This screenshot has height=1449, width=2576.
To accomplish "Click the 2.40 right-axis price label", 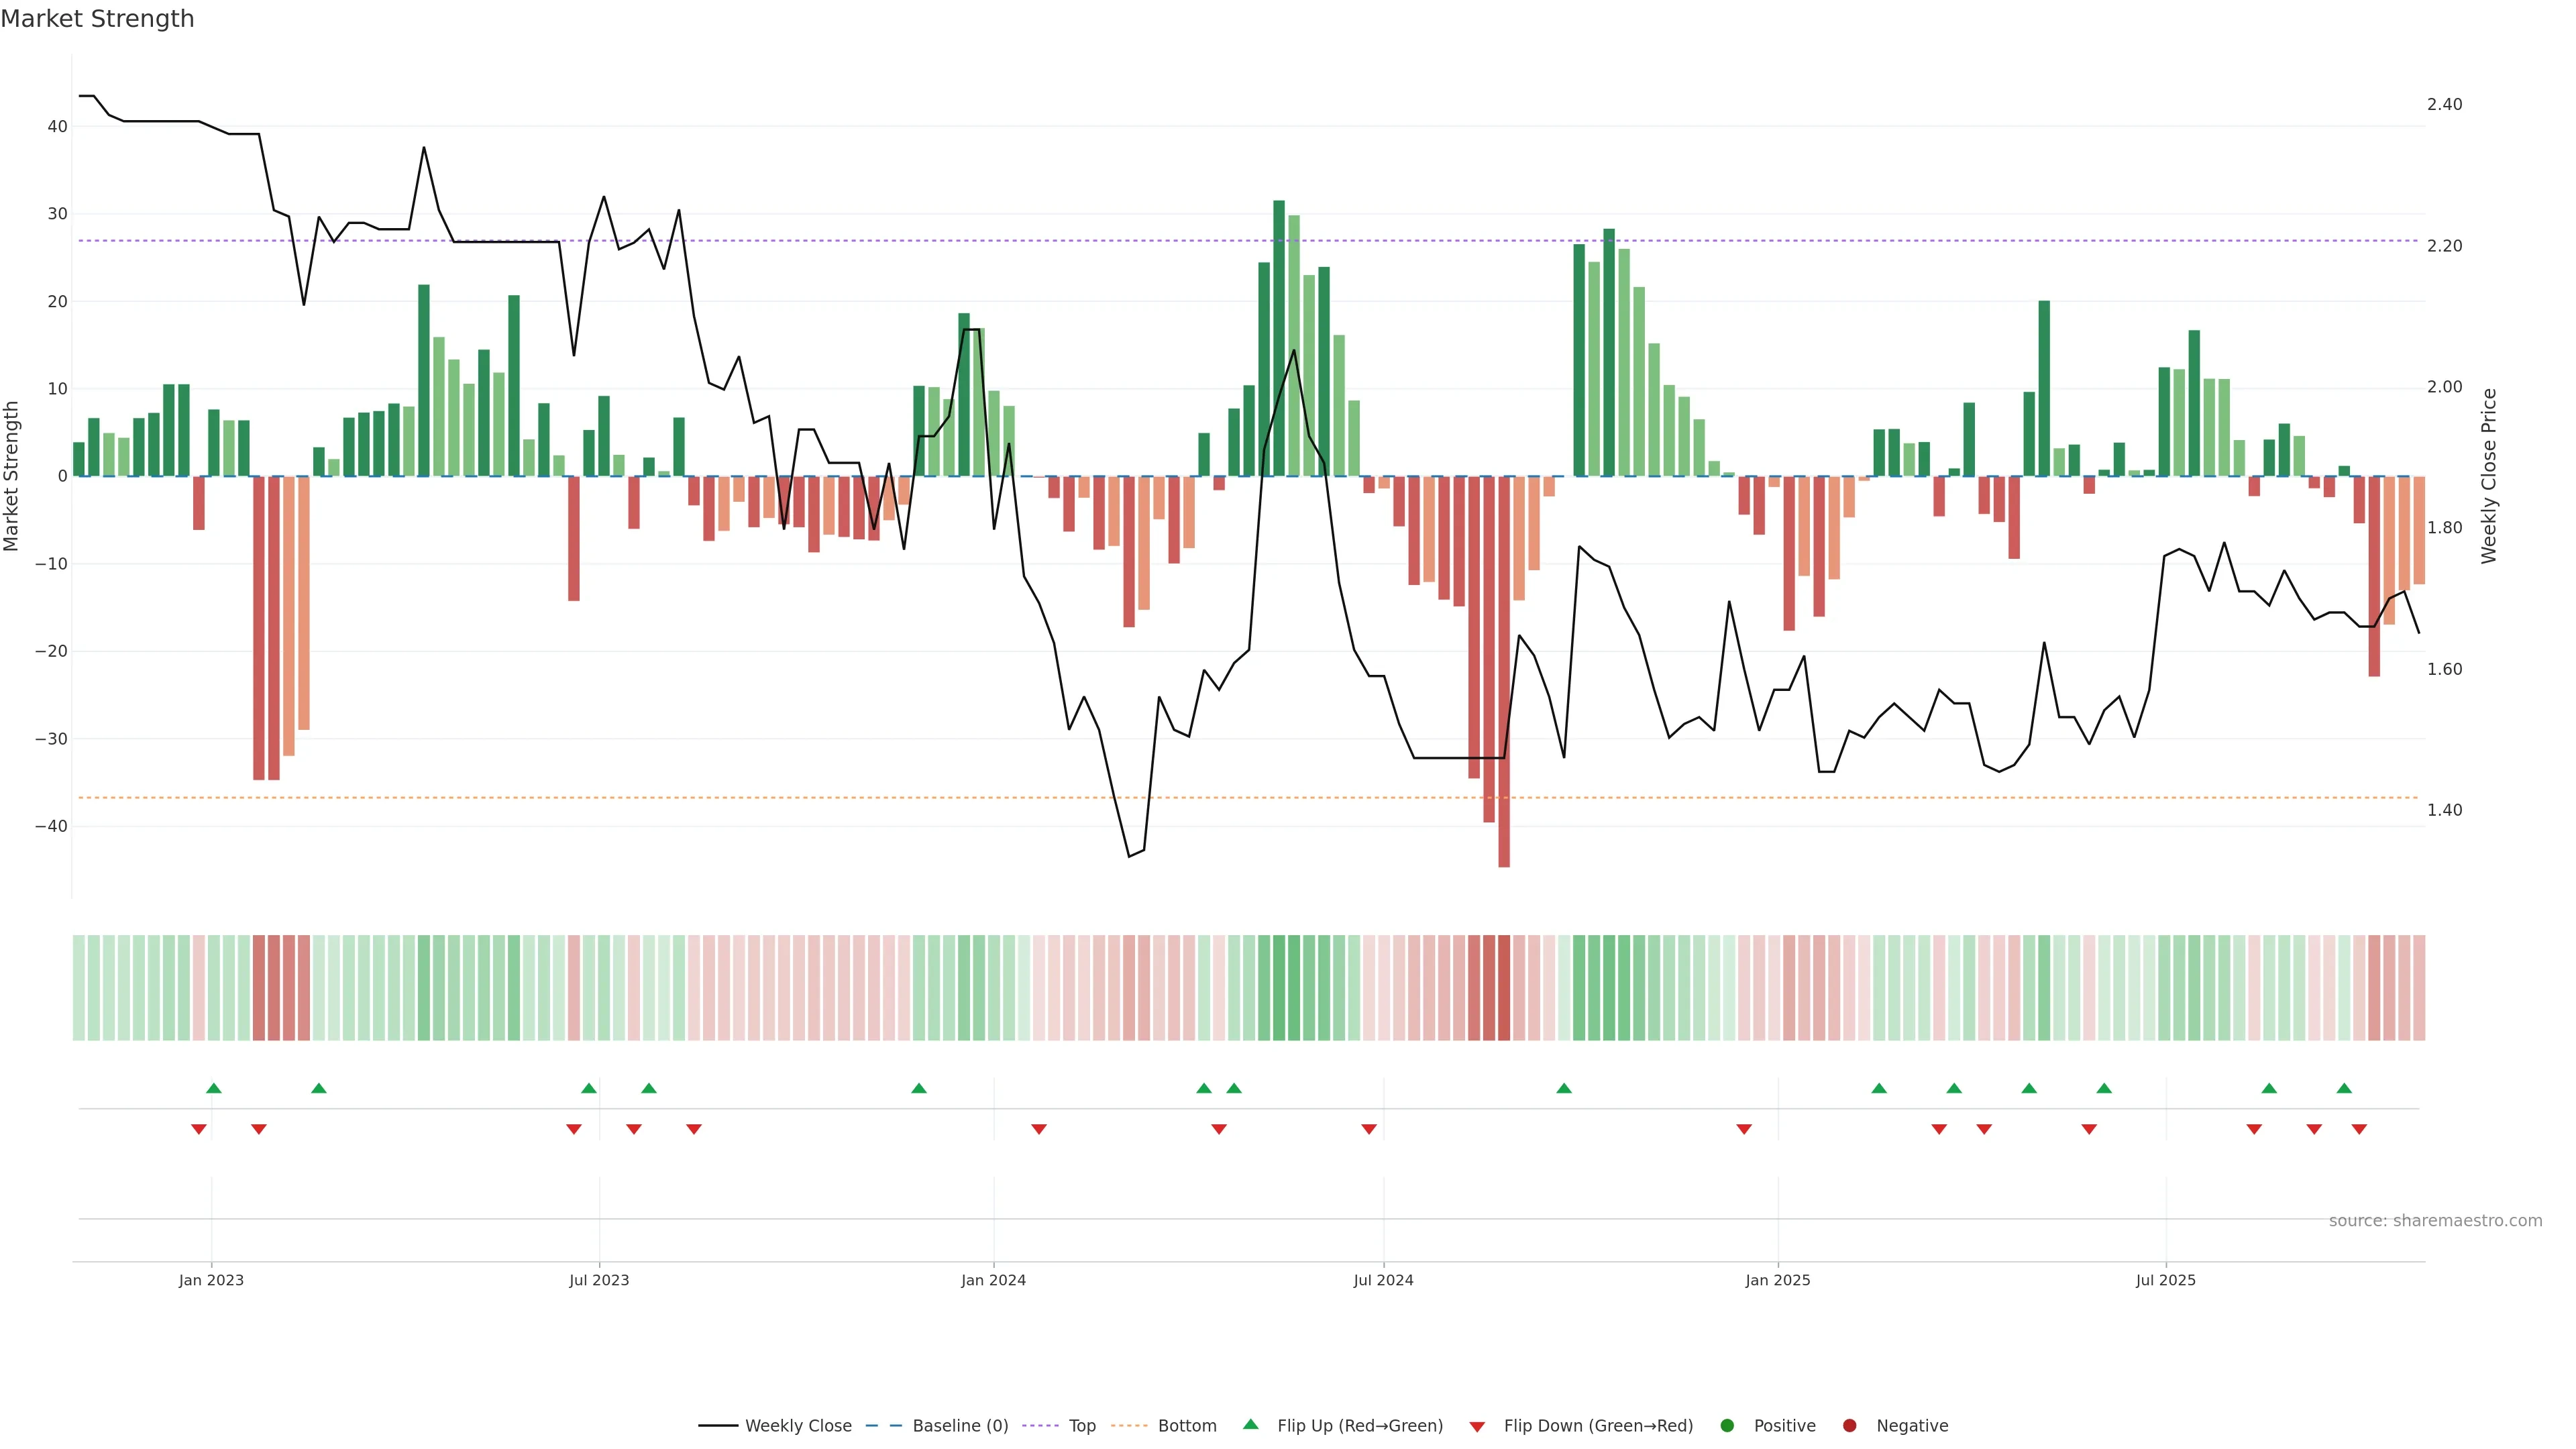I will (2444, 104).
